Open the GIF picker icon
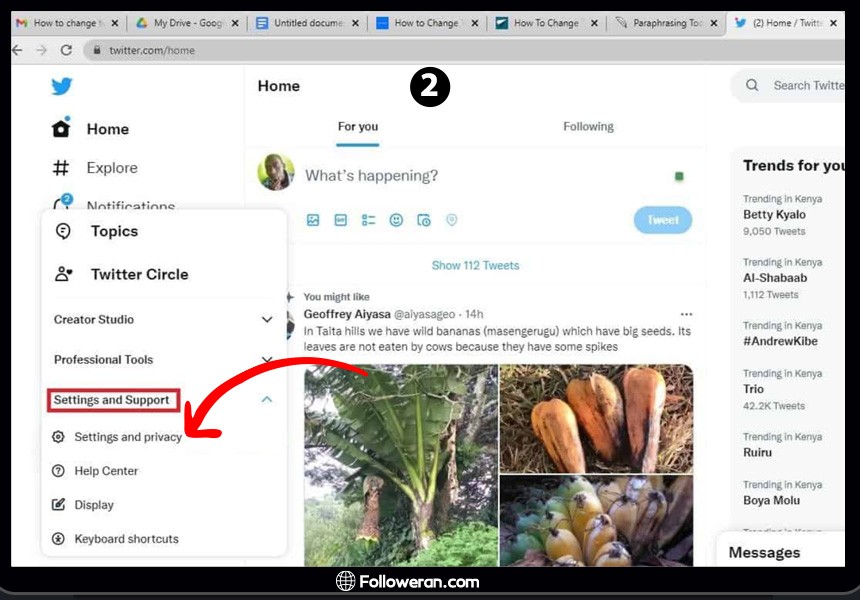This screenshot has width=860, height=600. [x=341, y=220]
